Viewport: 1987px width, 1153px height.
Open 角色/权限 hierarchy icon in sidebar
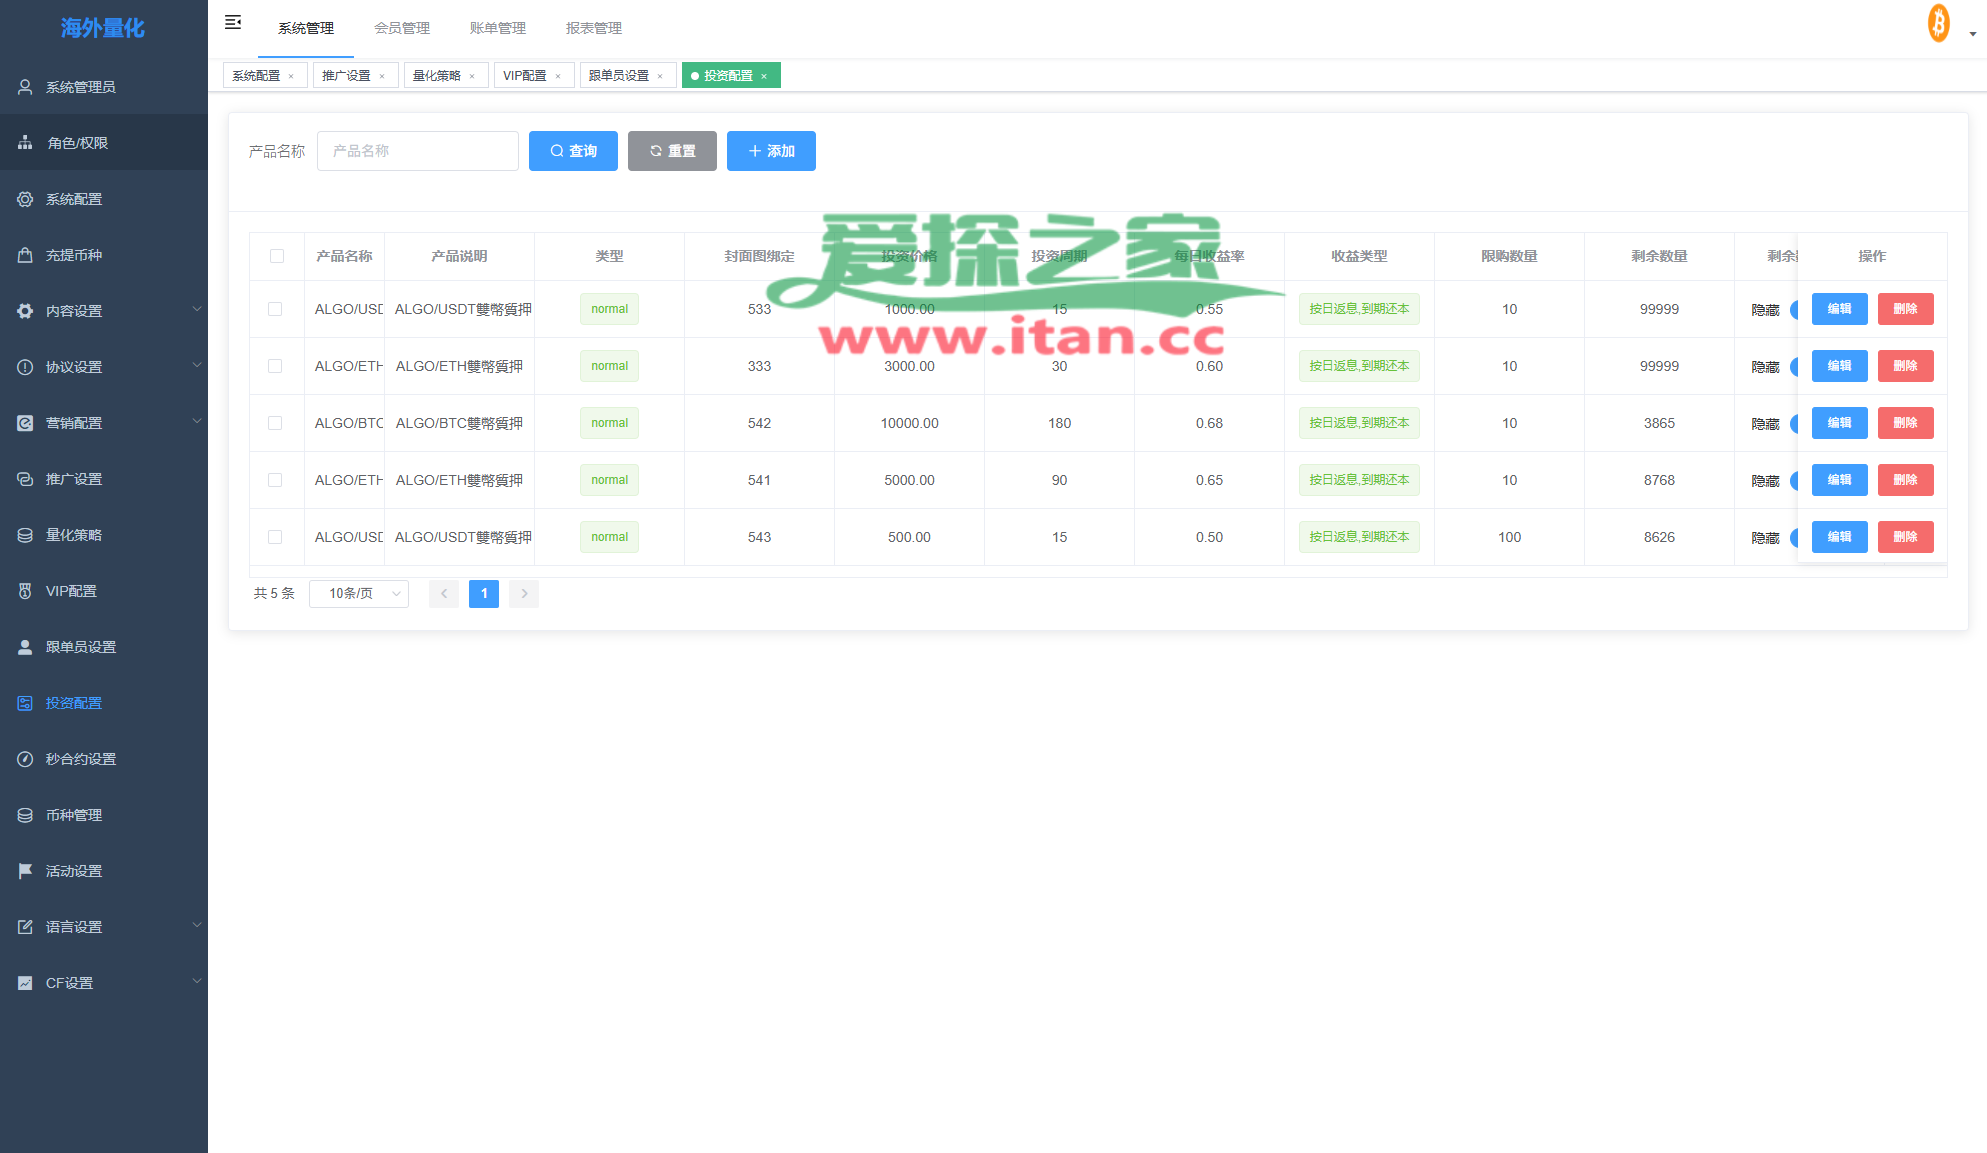point(25,143)
